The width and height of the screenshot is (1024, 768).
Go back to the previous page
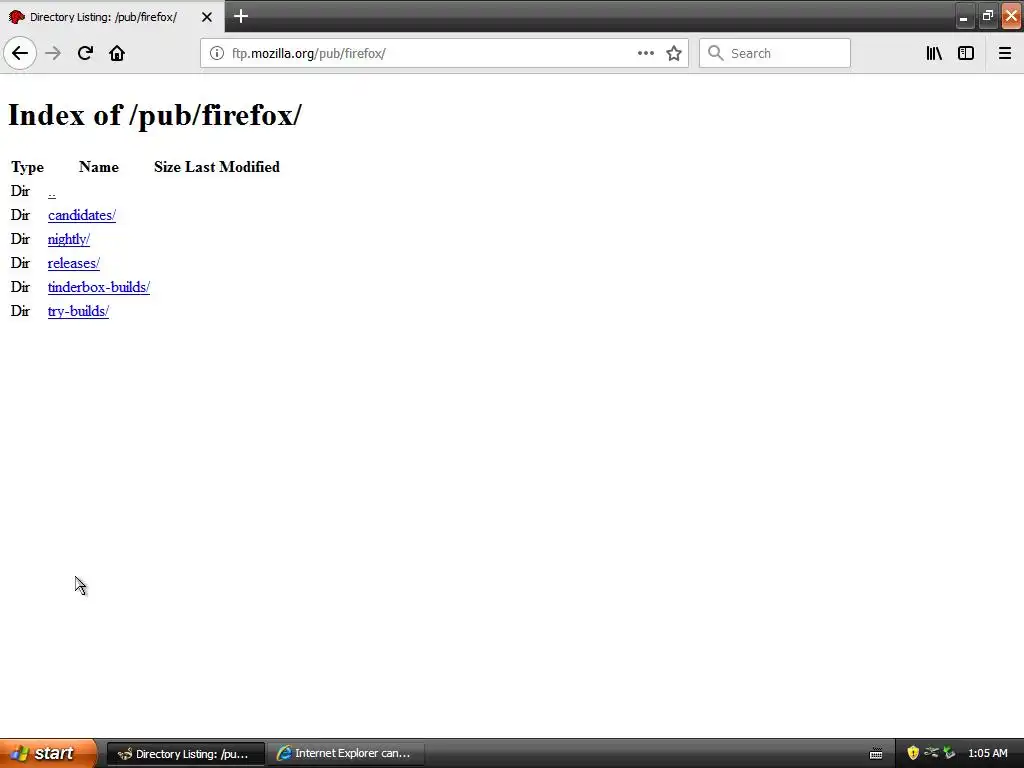20,53
